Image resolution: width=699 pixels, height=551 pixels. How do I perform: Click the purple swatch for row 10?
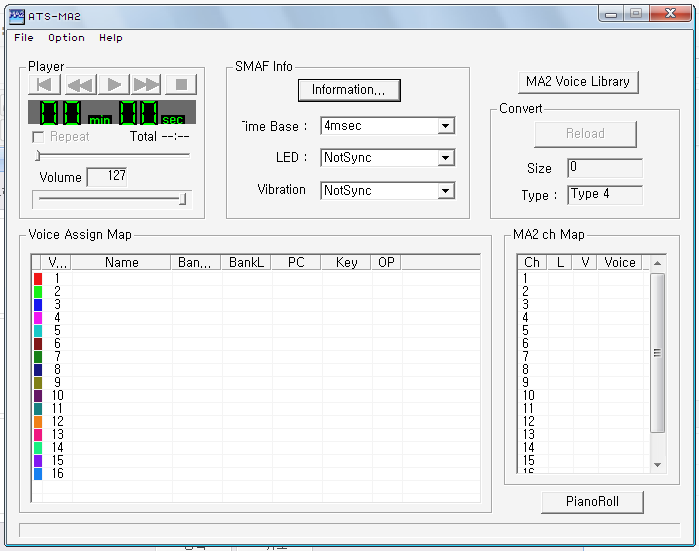38,395
